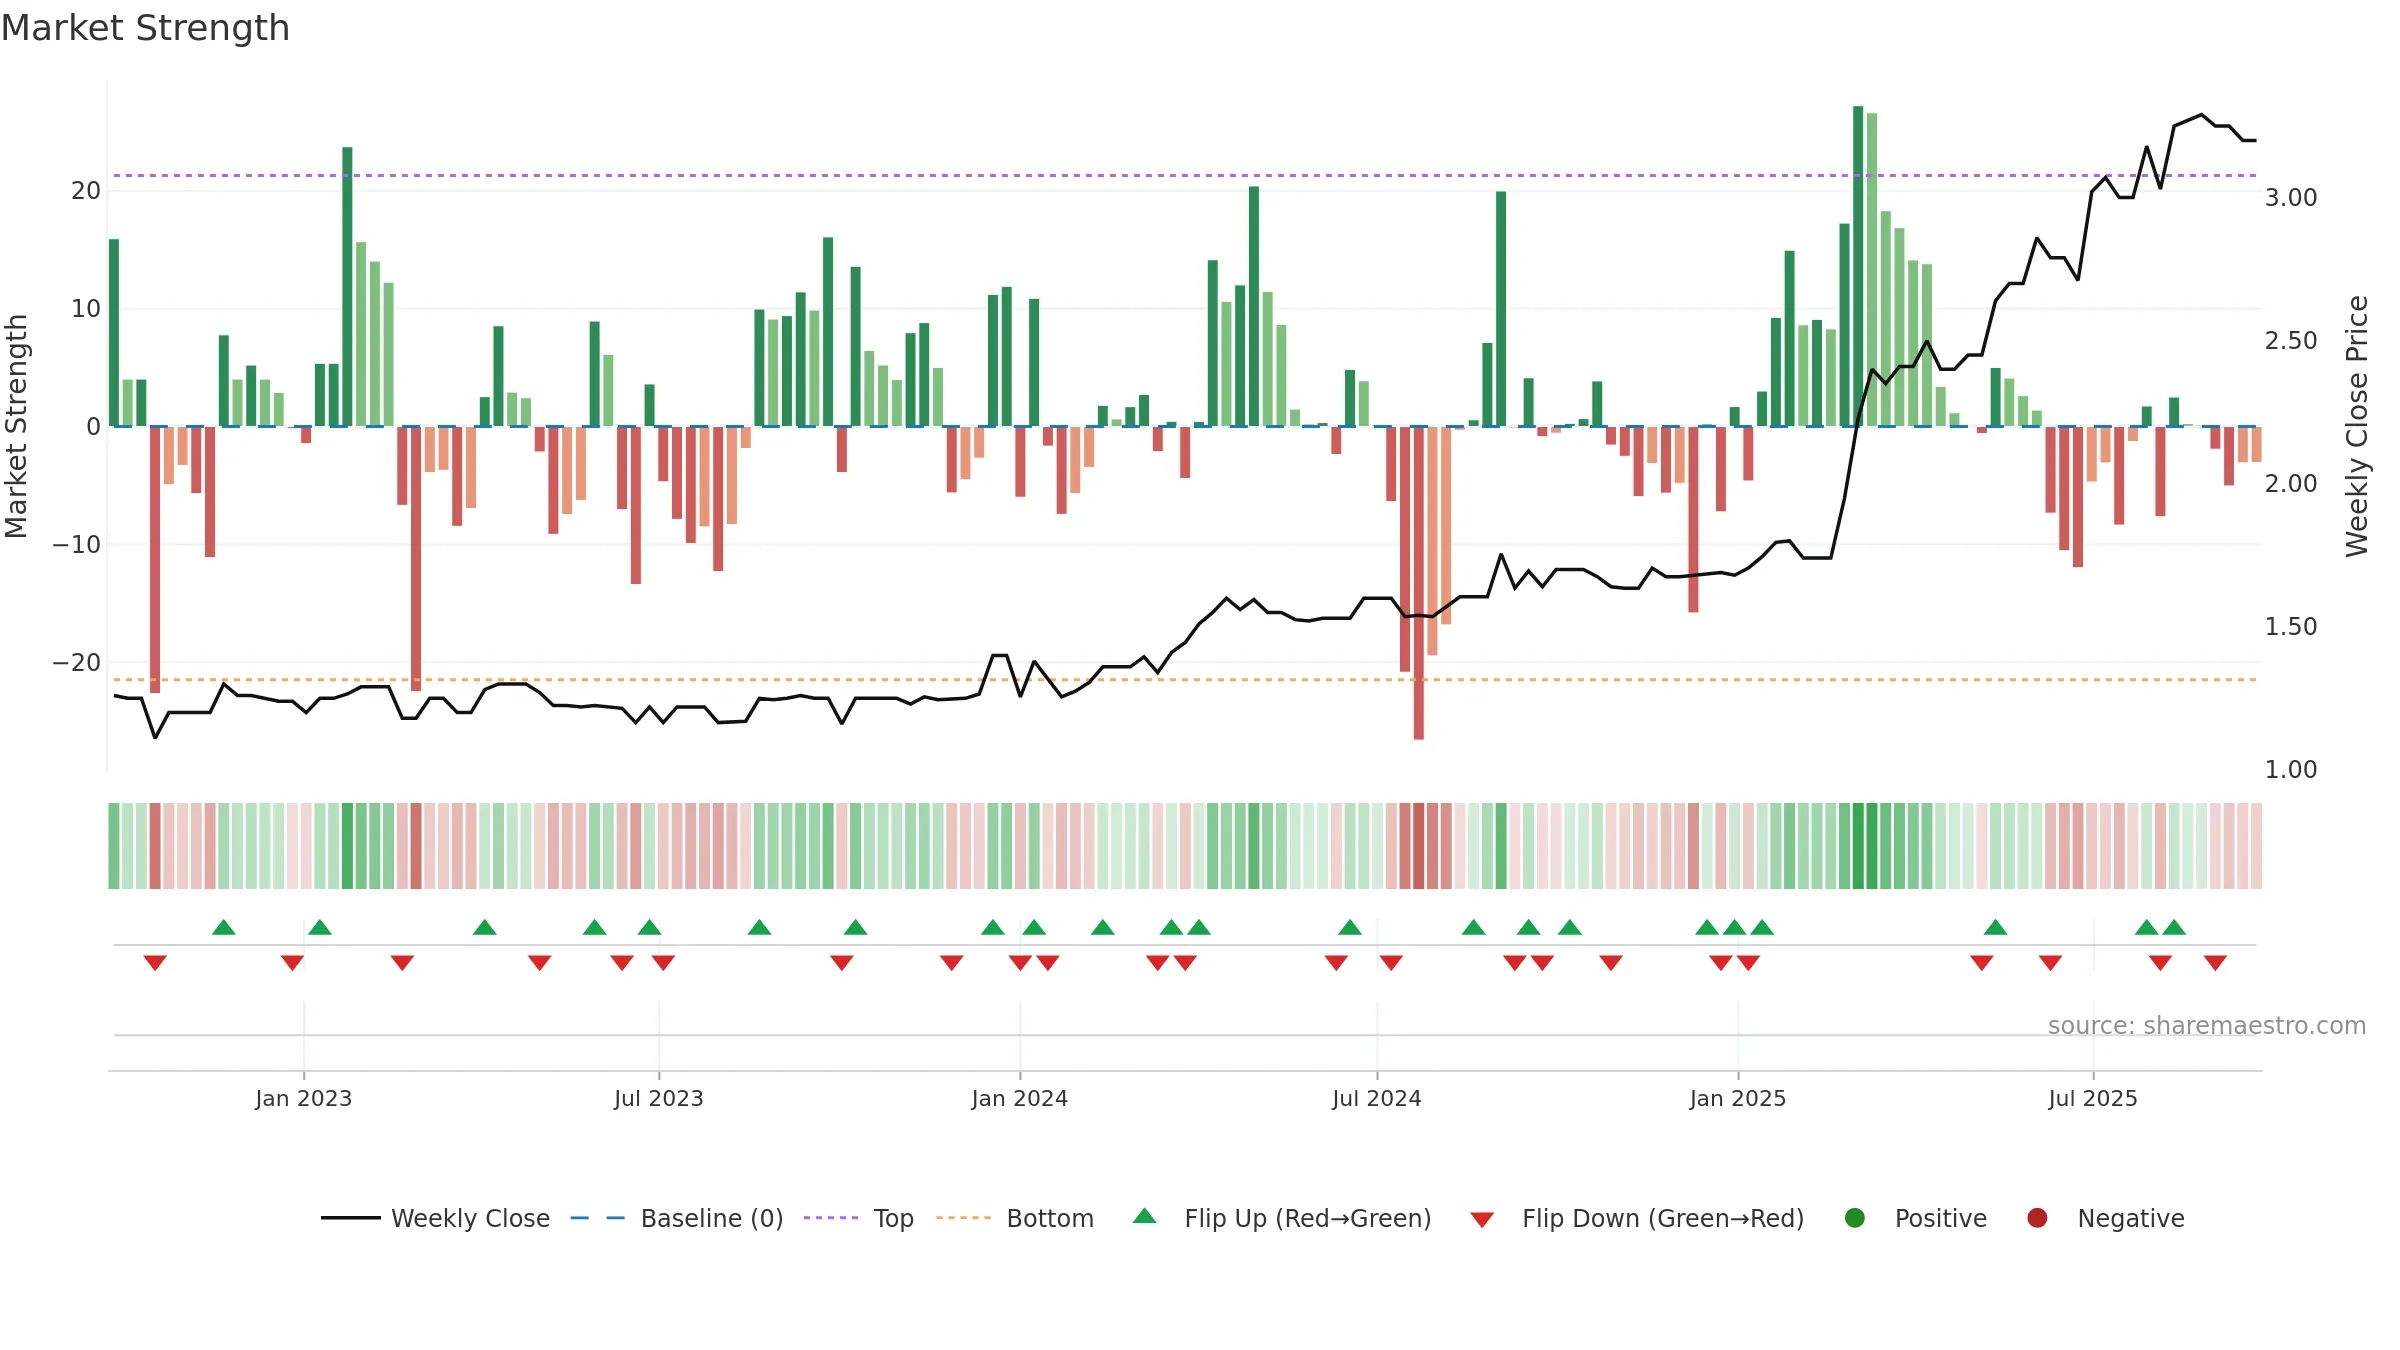Click the first Flip Down marker at chart start
This screenshot has width=2400, height=1350.
pos(155,962)
